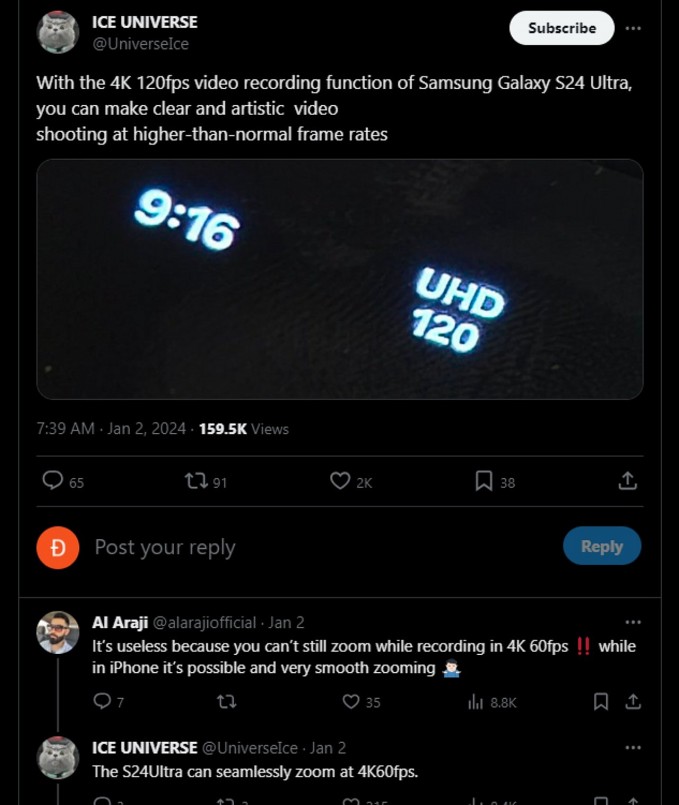
Task: Bookmark Al Araji's reply
Action: point(601,701)
